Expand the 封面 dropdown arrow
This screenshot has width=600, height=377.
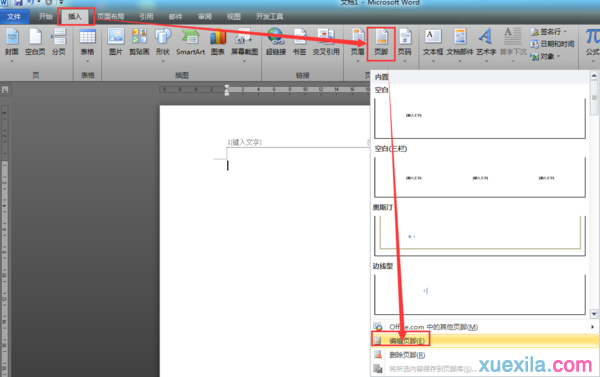12,61
